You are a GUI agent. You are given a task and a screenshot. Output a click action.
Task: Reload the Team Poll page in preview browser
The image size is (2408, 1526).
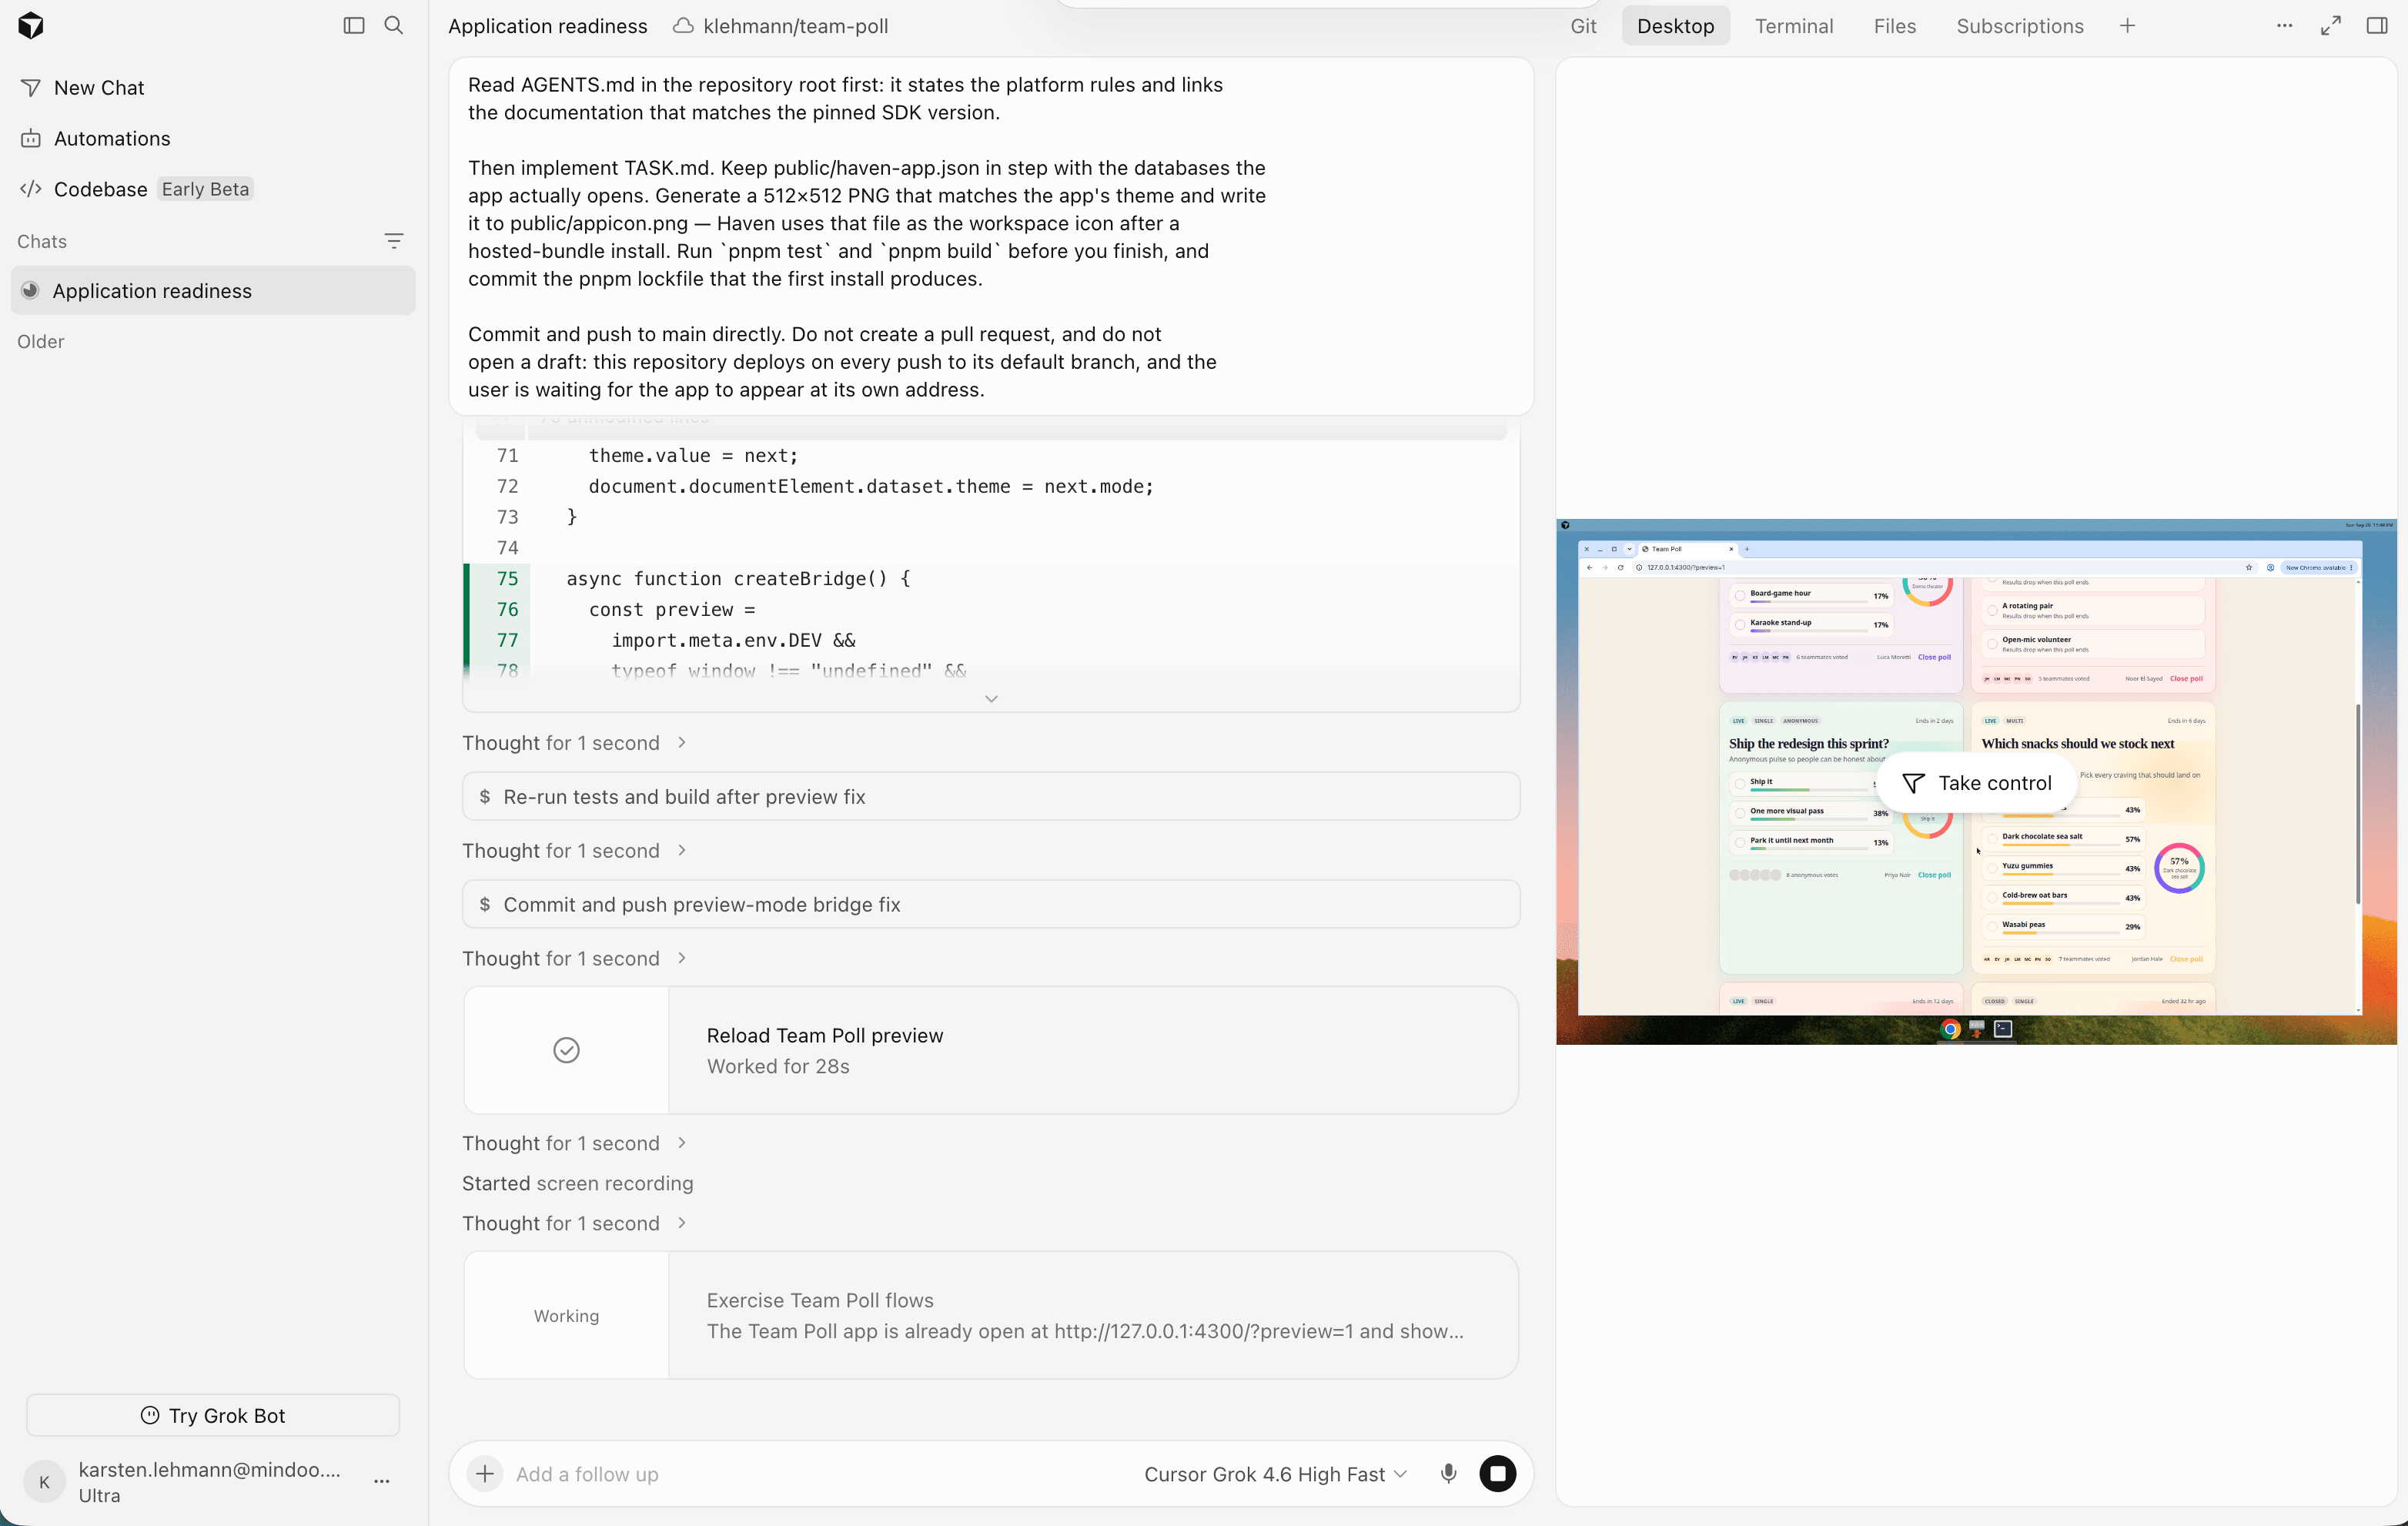[1620, 567]
